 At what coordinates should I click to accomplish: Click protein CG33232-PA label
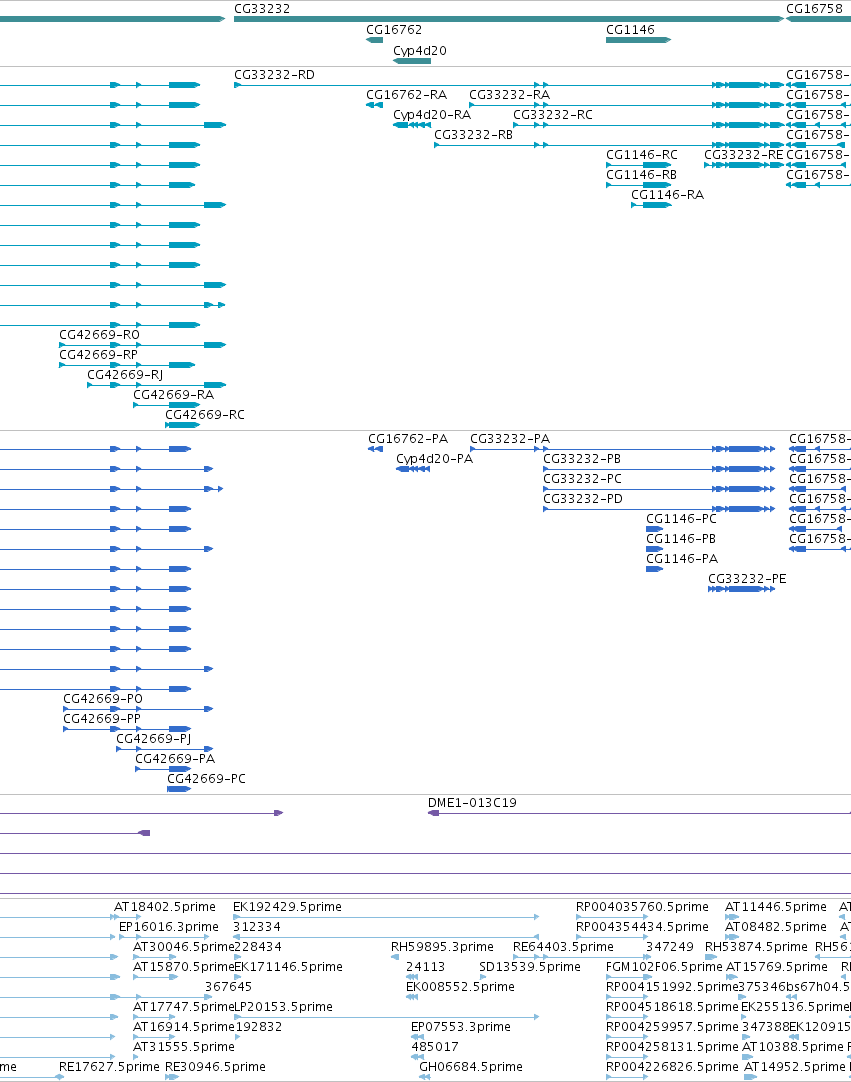pos(510,439)
